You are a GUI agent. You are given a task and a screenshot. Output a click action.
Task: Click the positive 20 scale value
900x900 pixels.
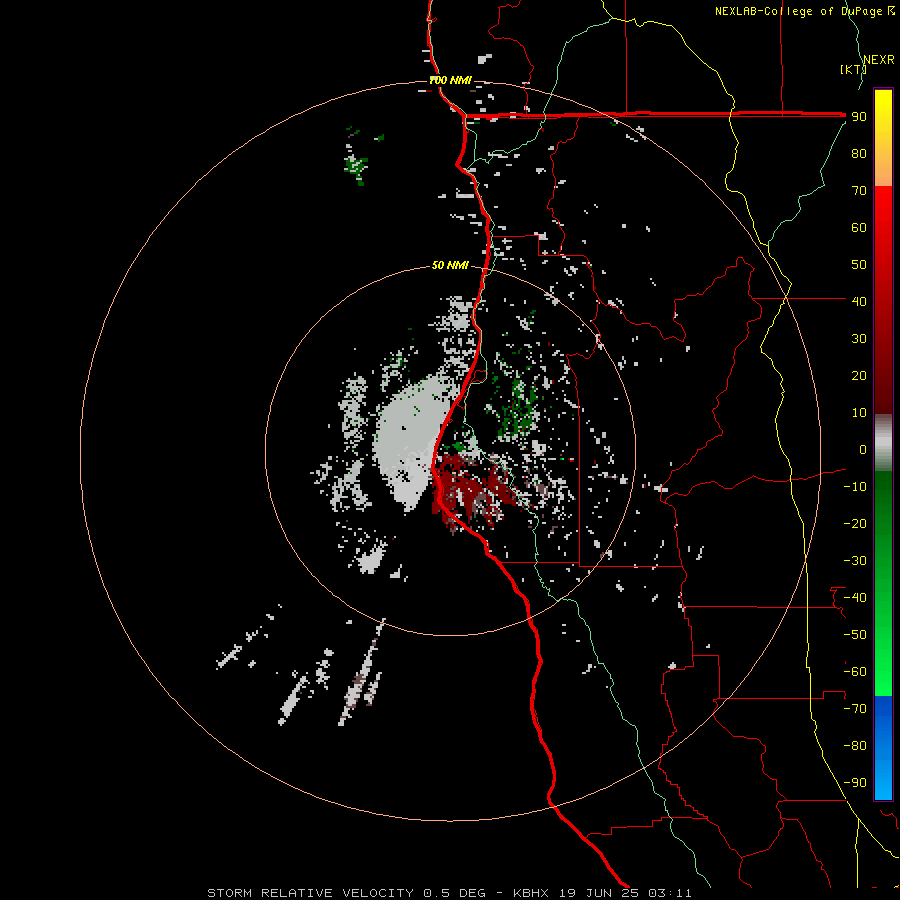[x=859, y=376]
